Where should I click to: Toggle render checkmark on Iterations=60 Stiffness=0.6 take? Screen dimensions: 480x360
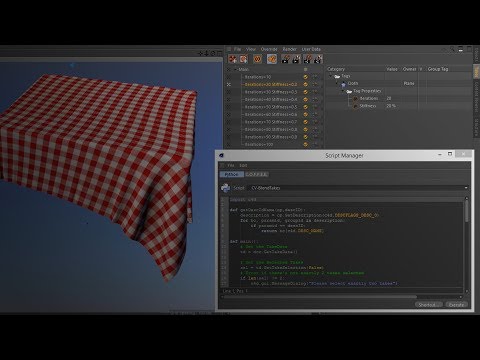(305, 115)
